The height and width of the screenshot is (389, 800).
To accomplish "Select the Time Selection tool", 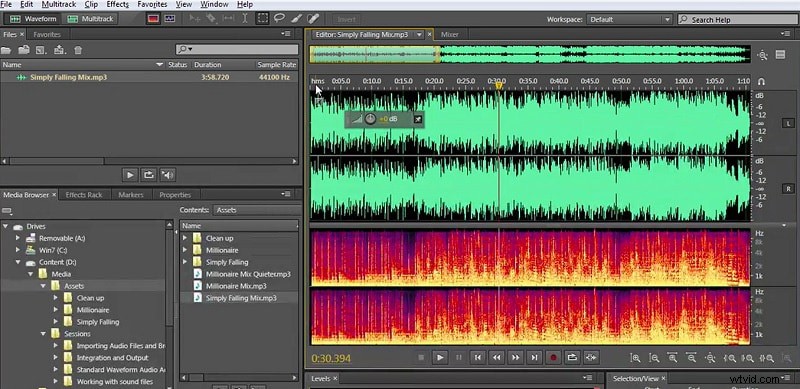I will (245, 19).
